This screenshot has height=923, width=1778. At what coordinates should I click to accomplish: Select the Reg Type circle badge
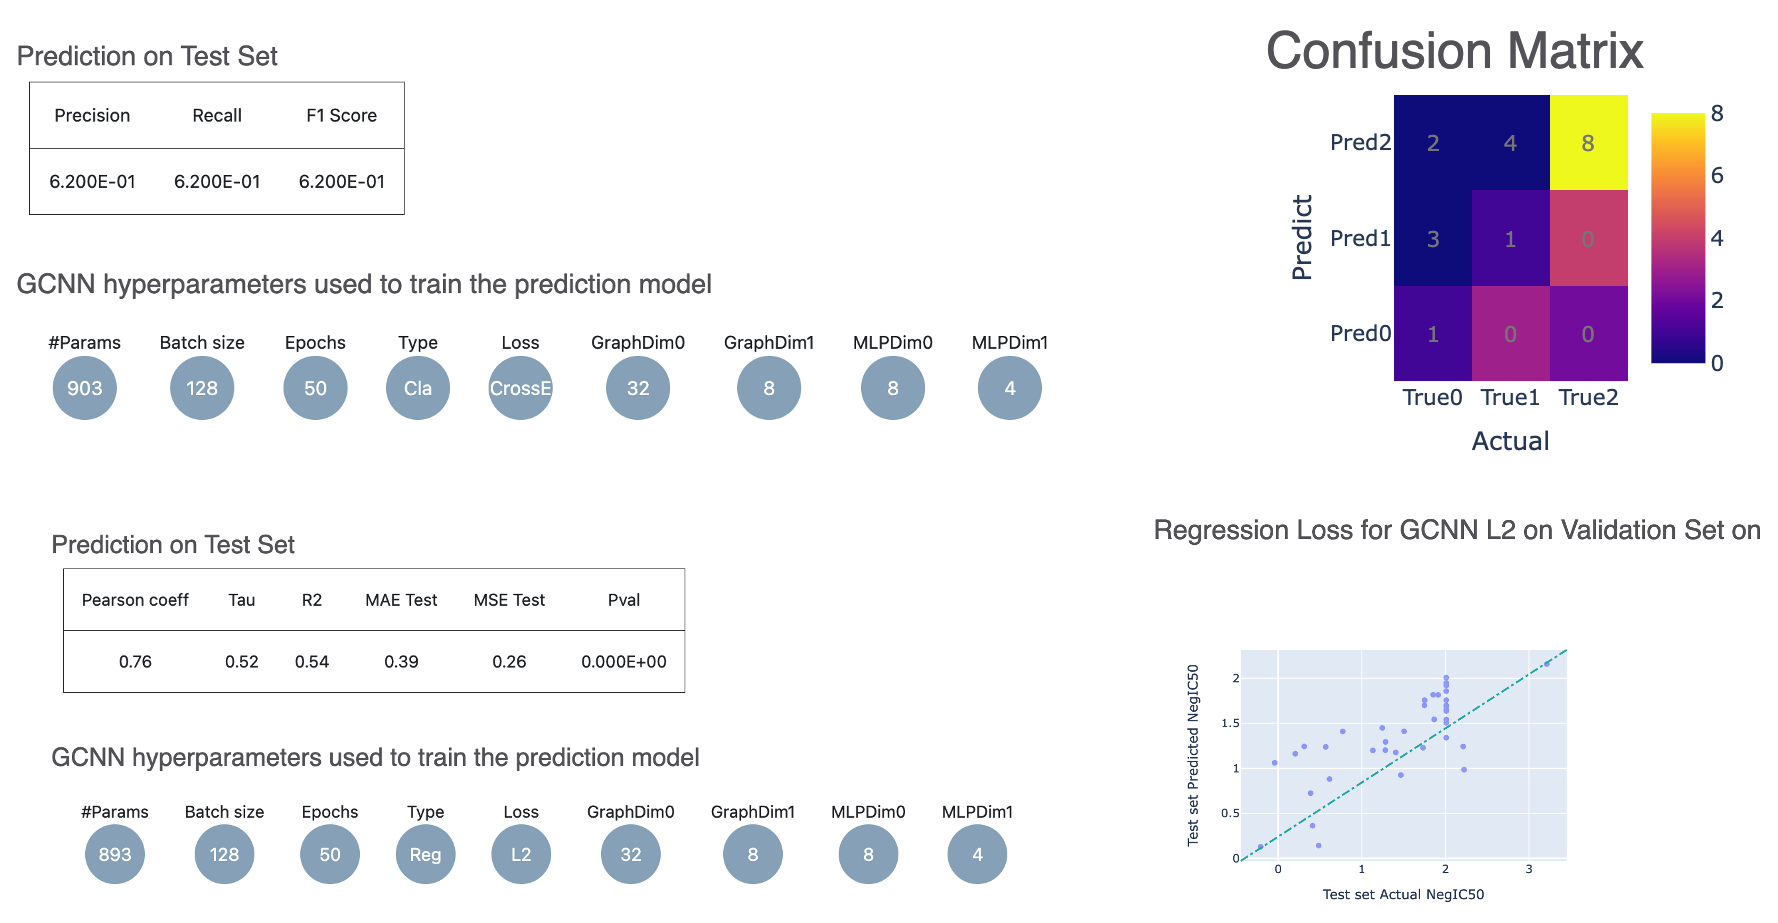[x=425, y=854]
